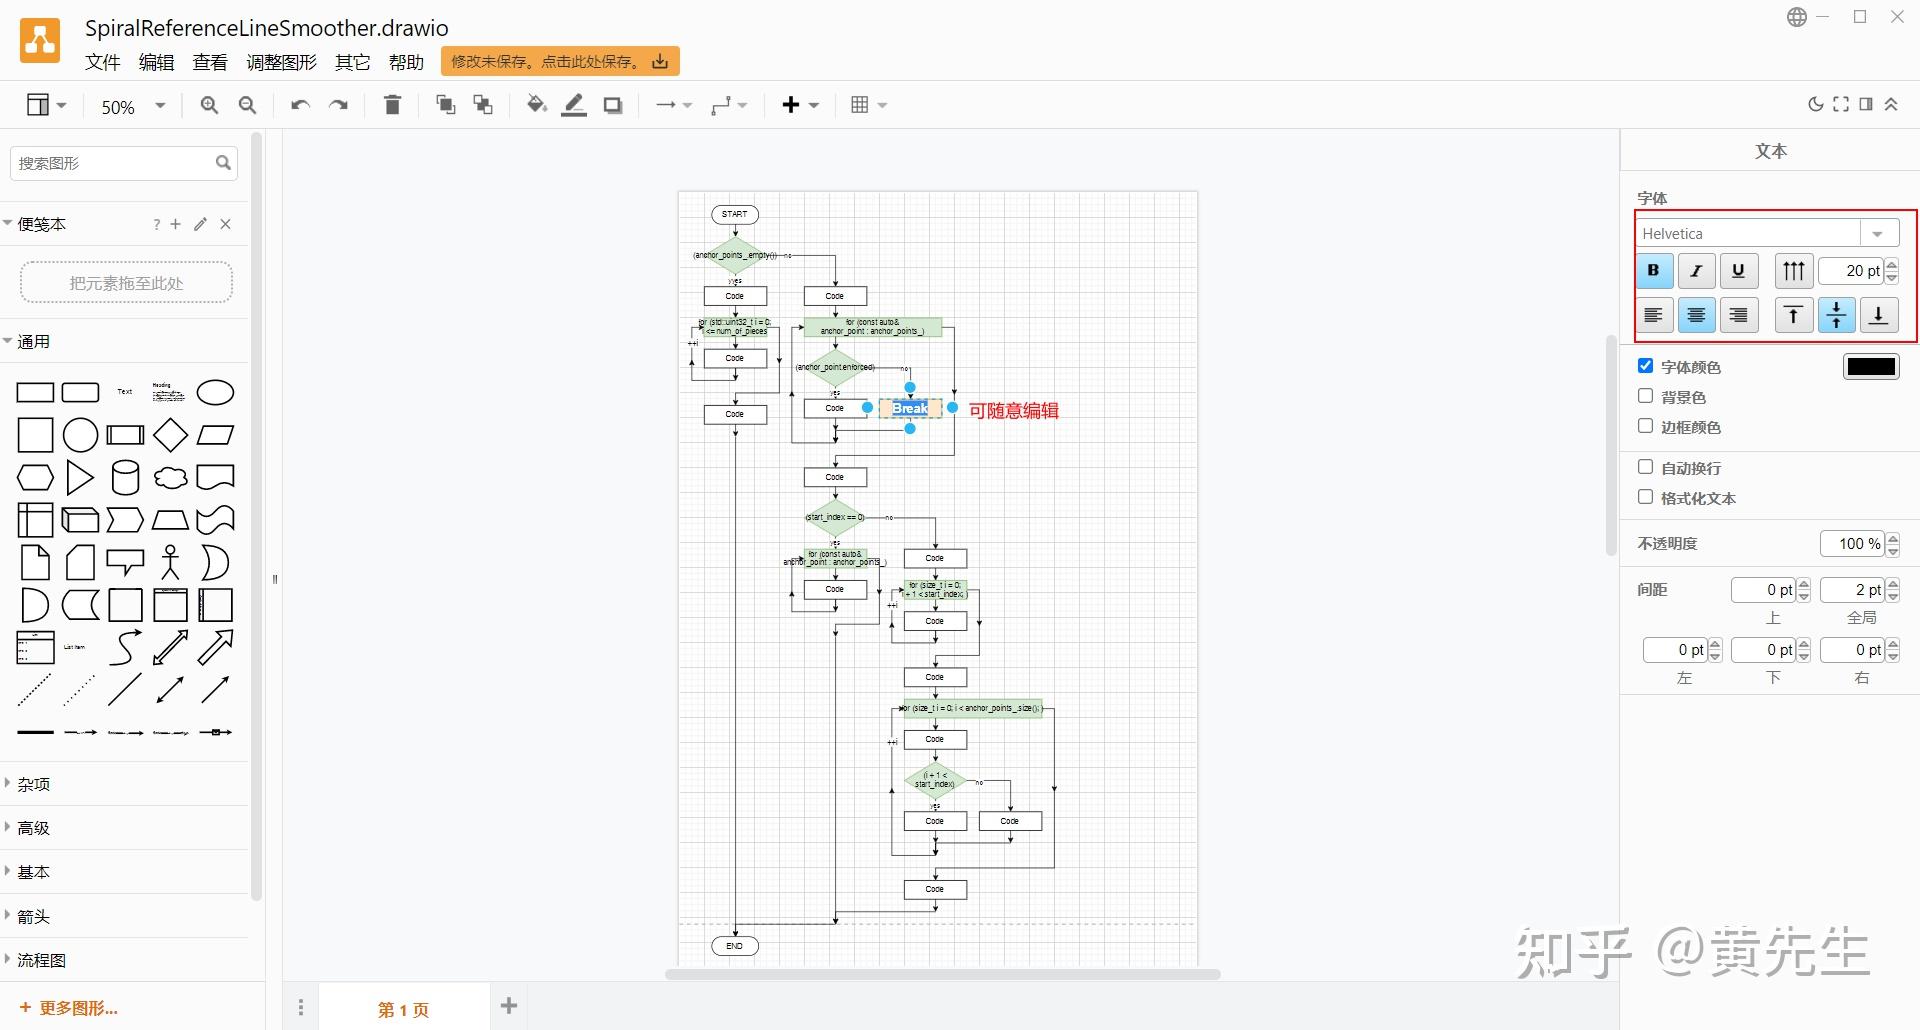Close the scratchpad section
1920x1030 pixels.
(226, 224)
